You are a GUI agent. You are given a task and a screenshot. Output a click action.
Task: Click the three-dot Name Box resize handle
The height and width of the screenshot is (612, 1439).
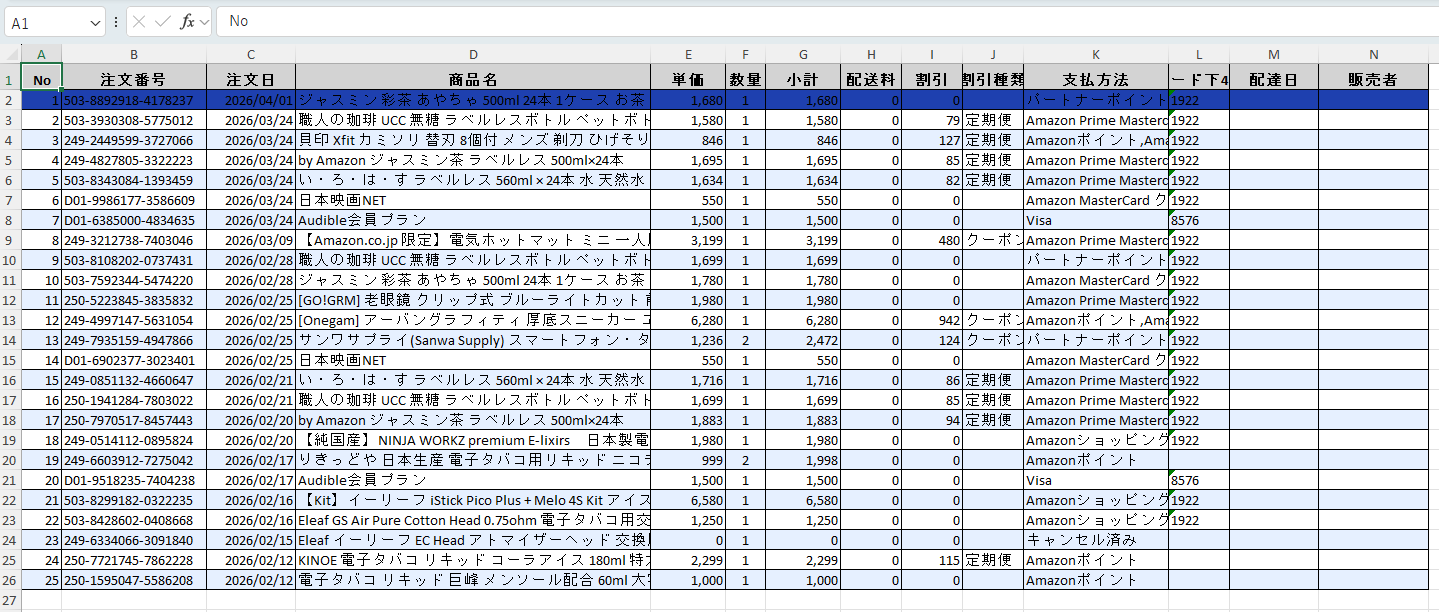coord(116,21)
